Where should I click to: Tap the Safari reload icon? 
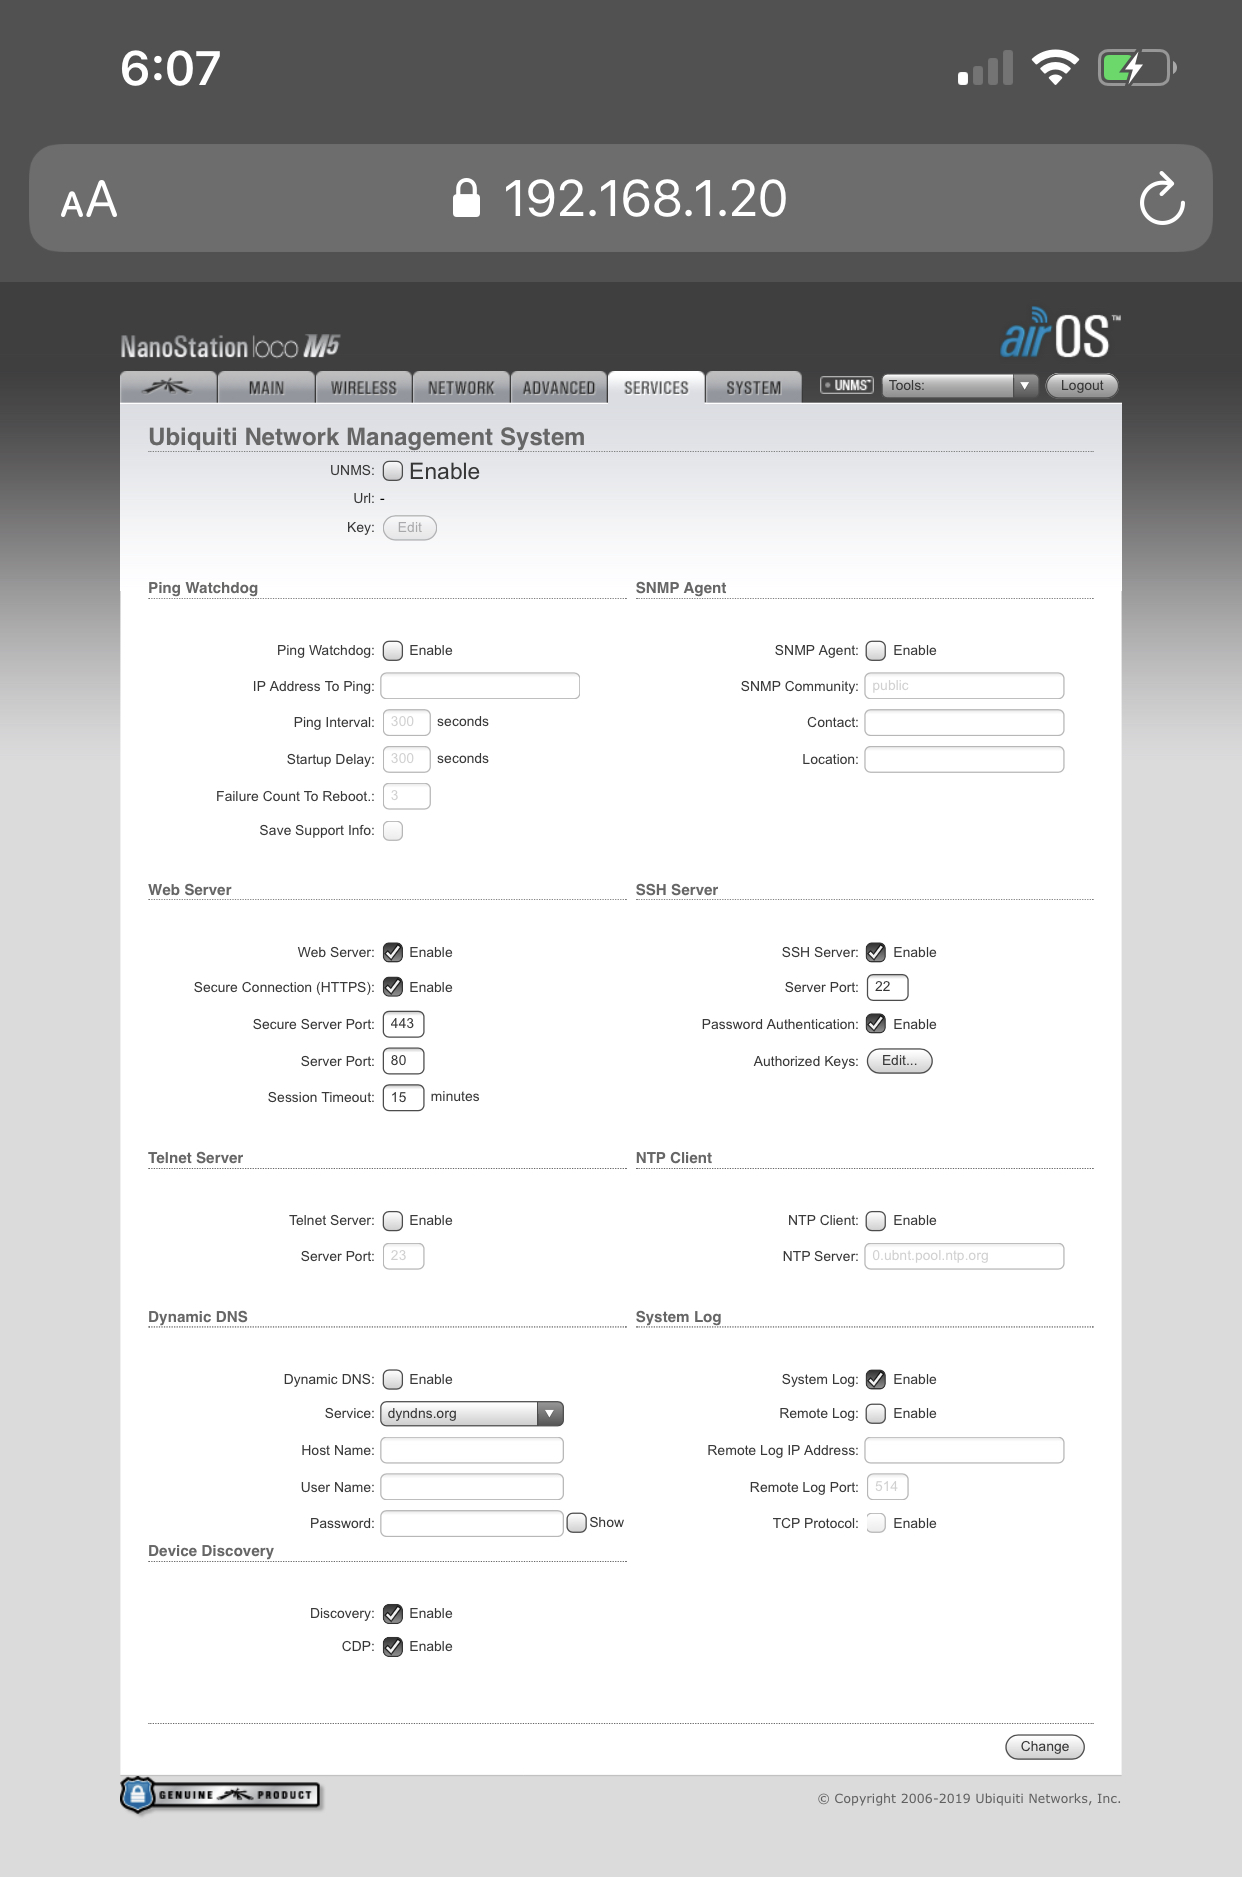(x=1162, y=199)
